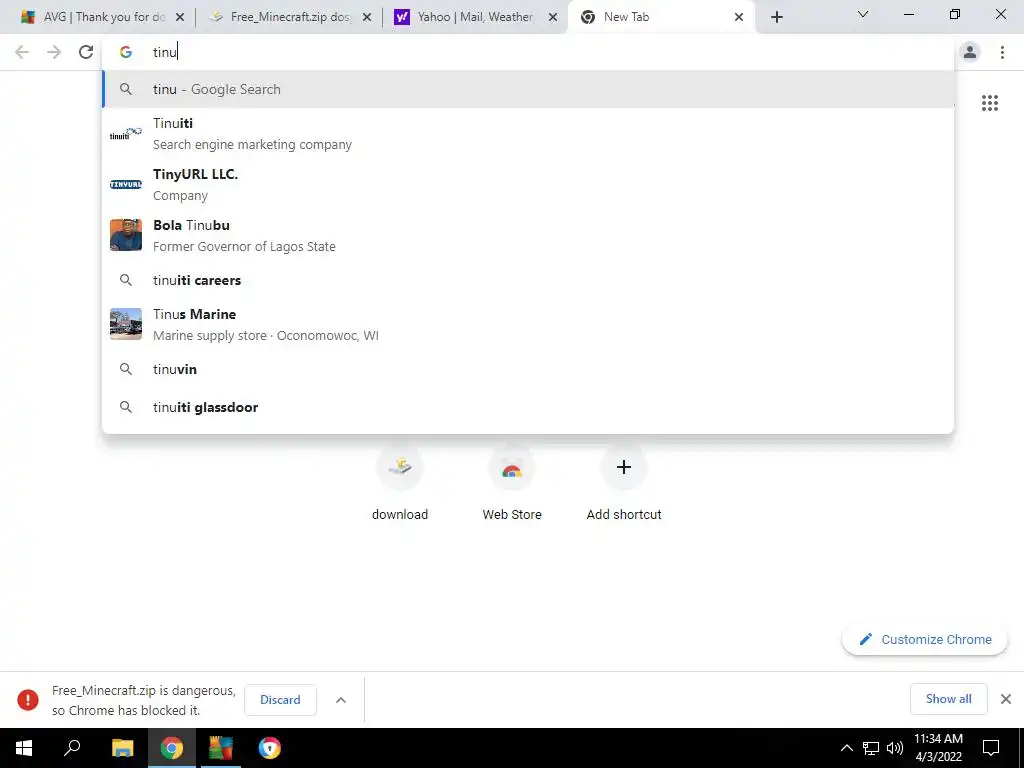Click the Tinuiti logo thumbnail
The image size is (1024, 768).
[x=125, y=134]
